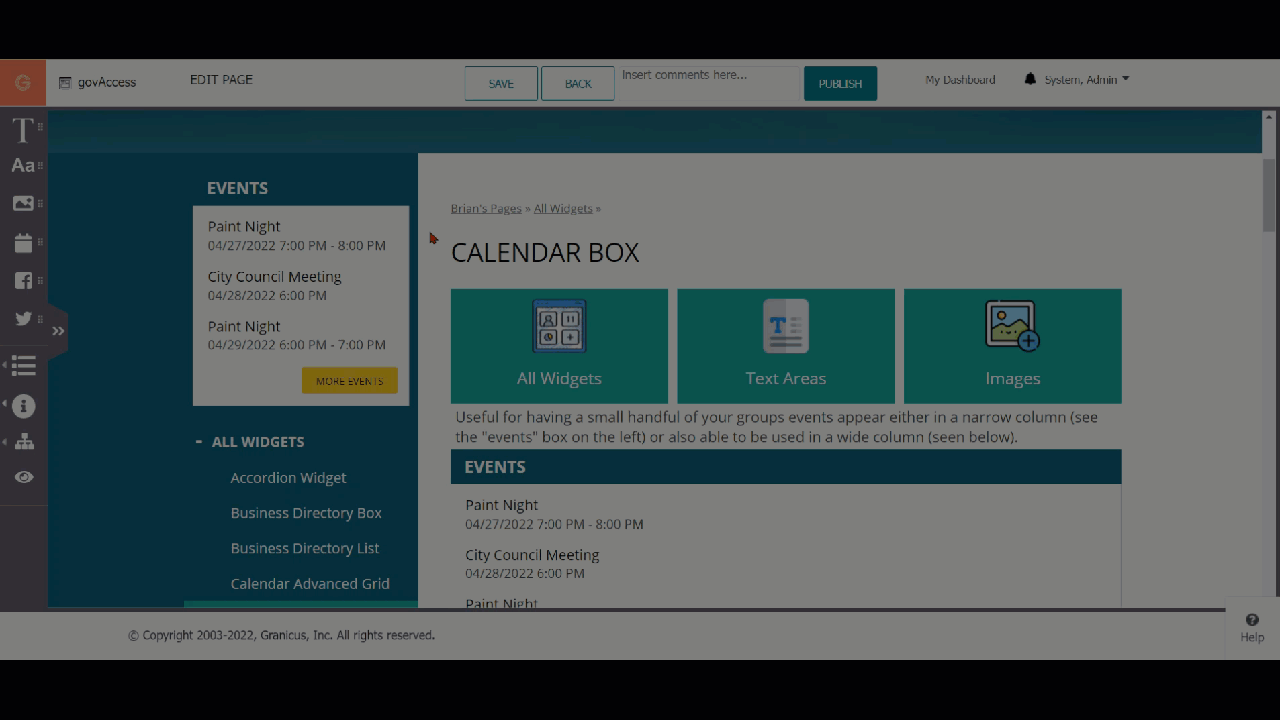
Task: Open the sitemap widget icon
Action: [x=23, y=441]
